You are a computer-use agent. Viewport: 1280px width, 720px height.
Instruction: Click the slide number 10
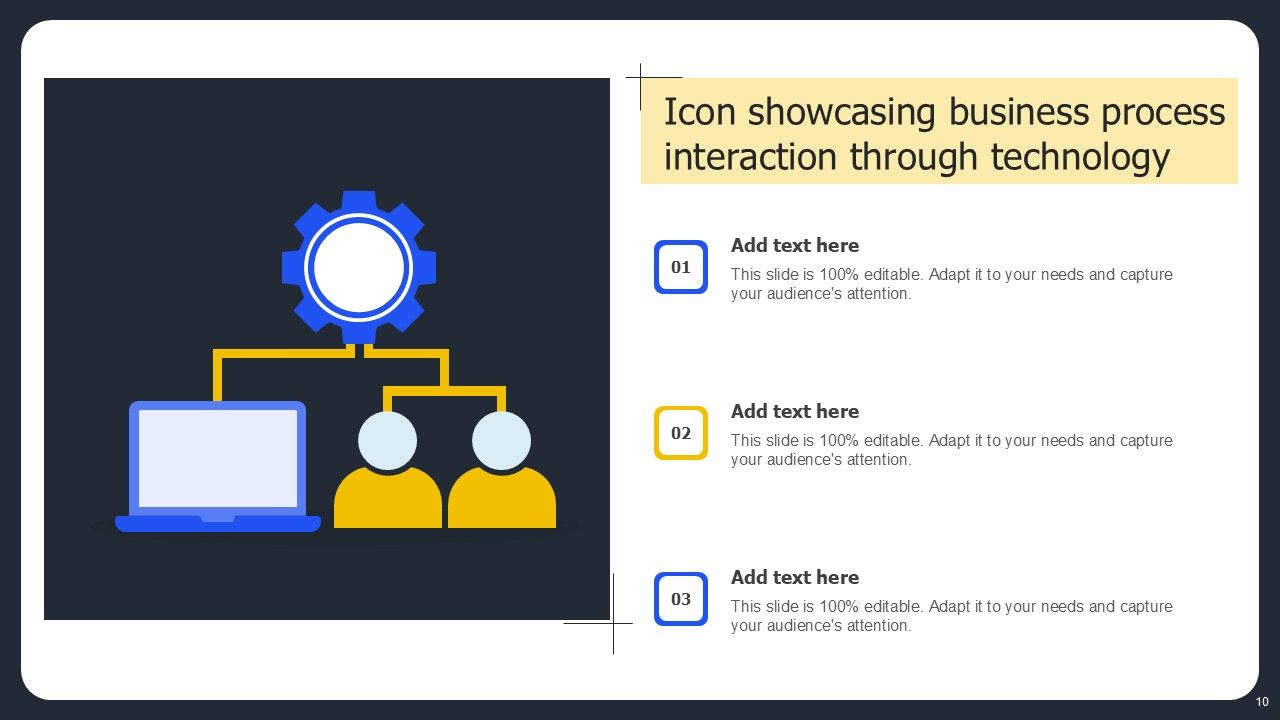1262,702
